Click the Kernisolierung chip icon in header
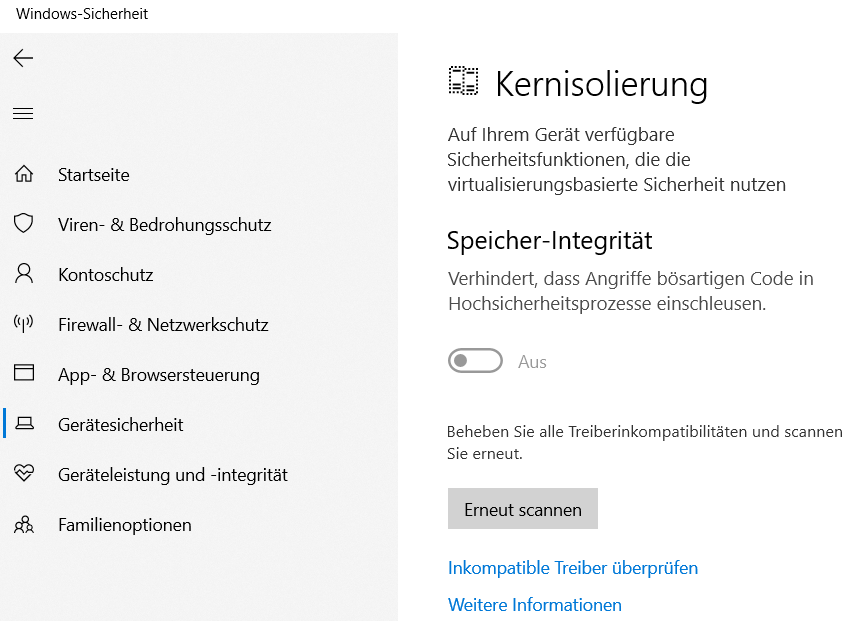 [463, 82]
